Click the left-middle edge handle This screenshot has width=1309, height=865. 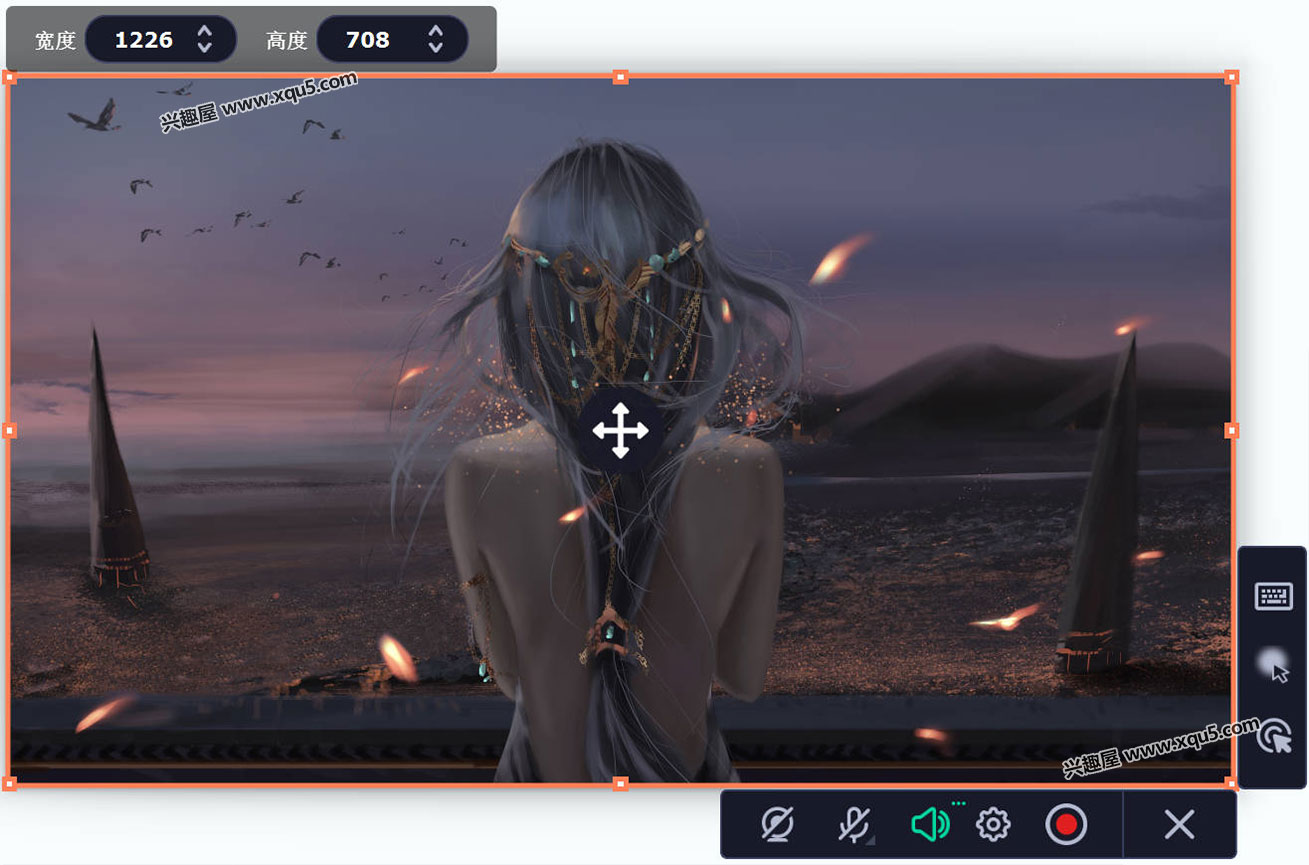pos(9,431)
